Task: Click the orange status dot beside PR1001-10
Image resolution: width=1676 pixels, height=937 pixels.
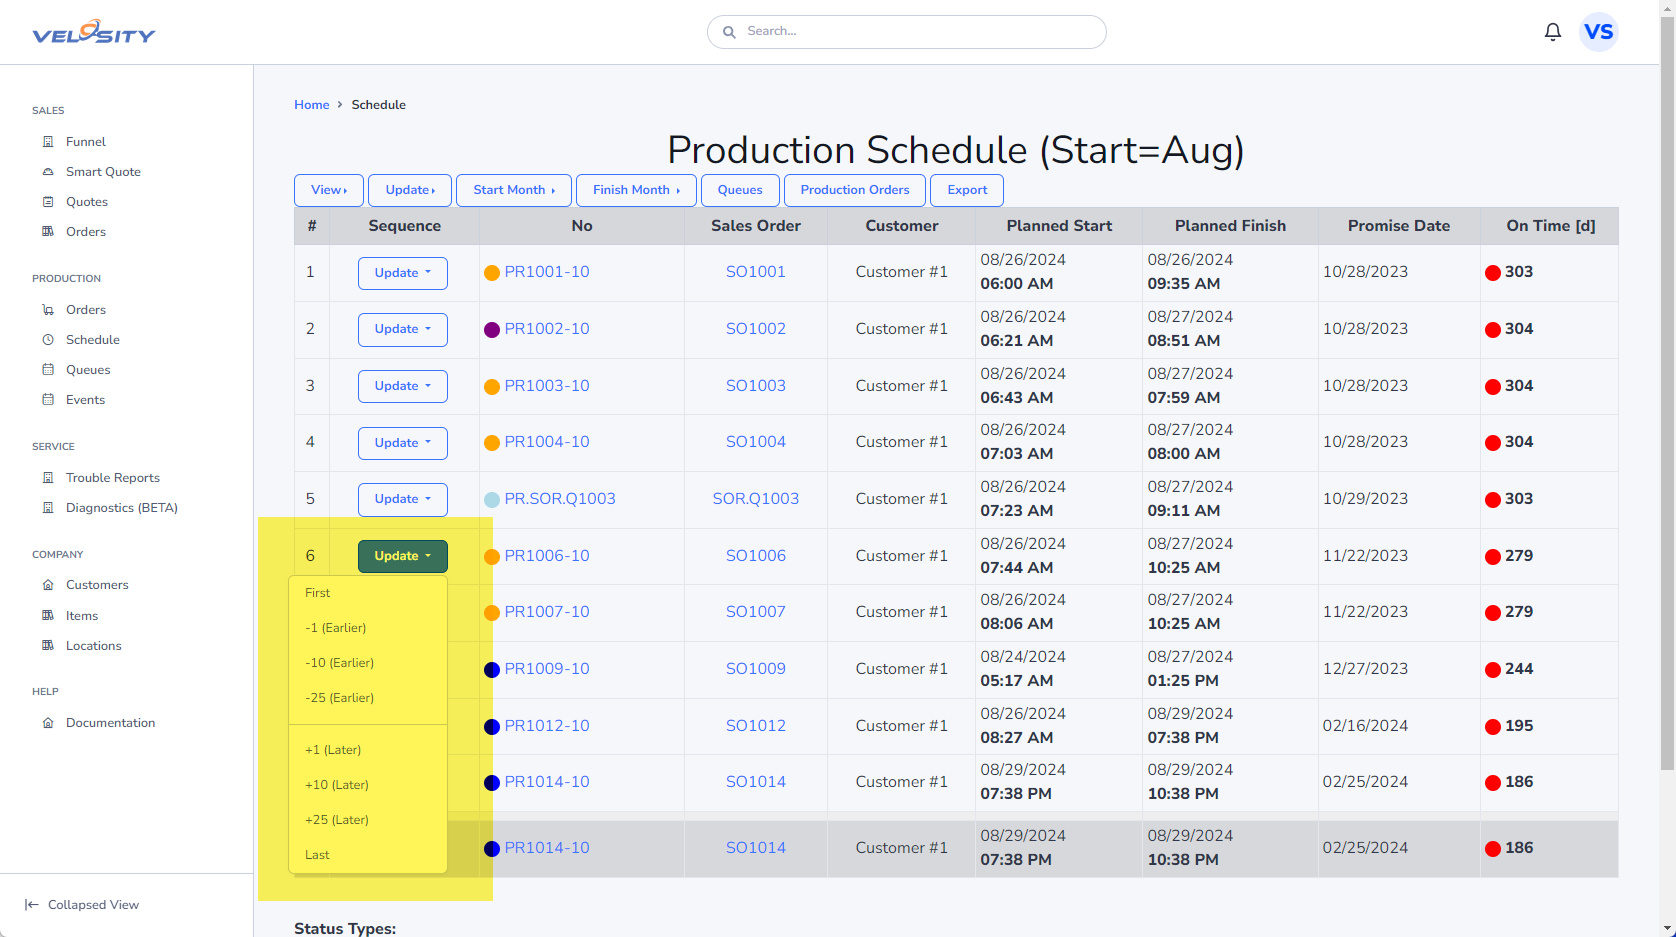Action: pos(492,273)
